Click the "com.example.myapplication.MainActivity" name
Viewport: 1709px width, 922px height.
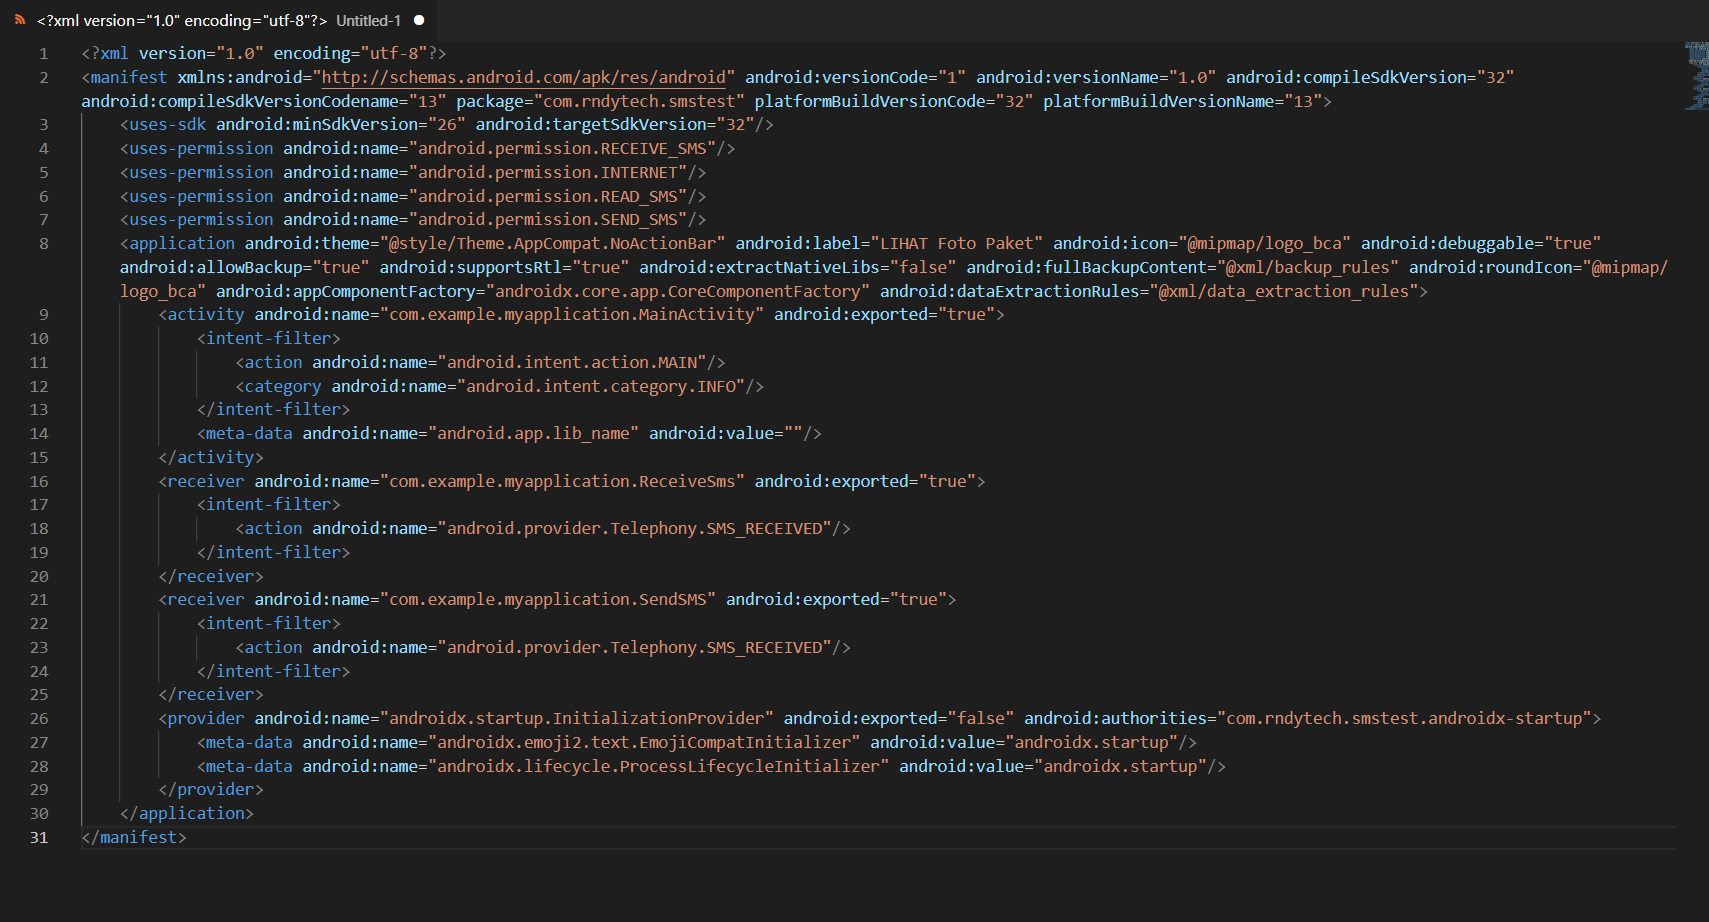point(572,314)
